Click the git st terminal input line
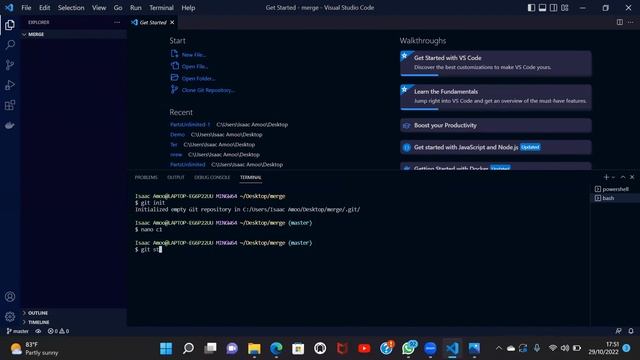This screenshot has width=640, height=360. click(x=148, y=249)
